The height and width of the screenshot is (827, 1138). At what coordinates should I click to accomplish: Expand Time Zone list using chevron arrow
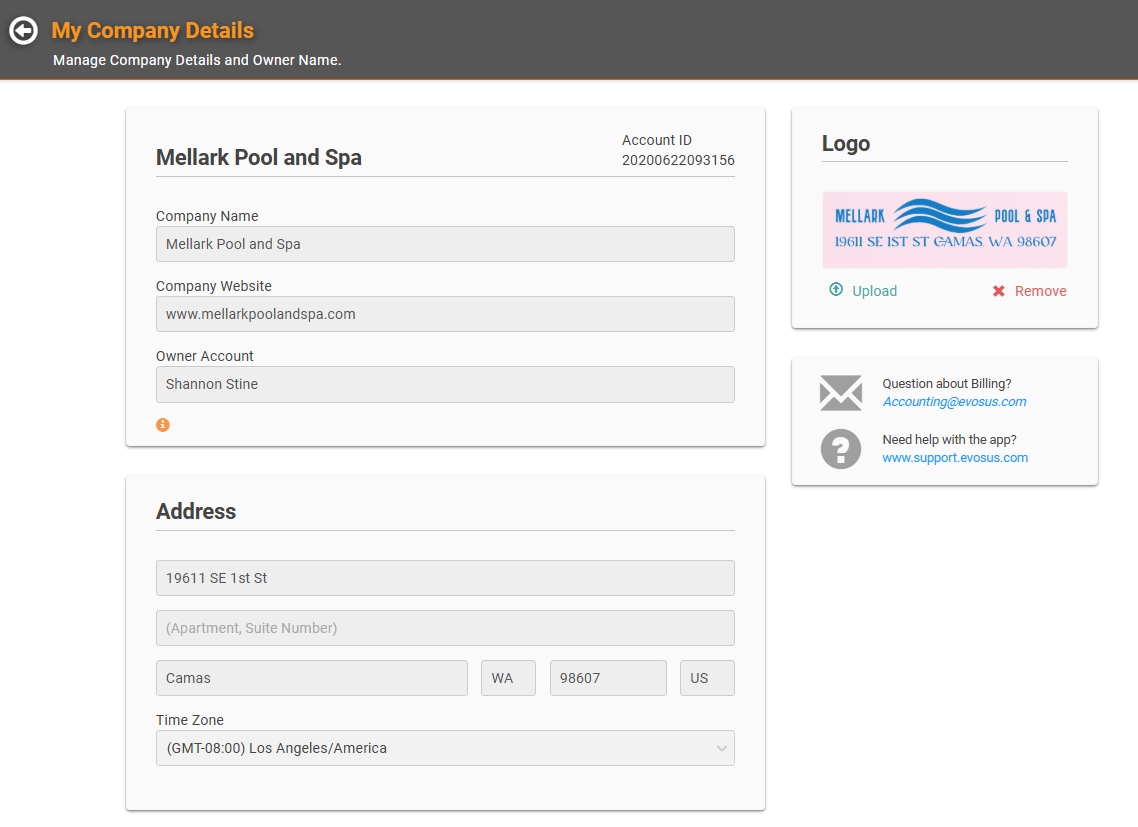tap(722, 748)
